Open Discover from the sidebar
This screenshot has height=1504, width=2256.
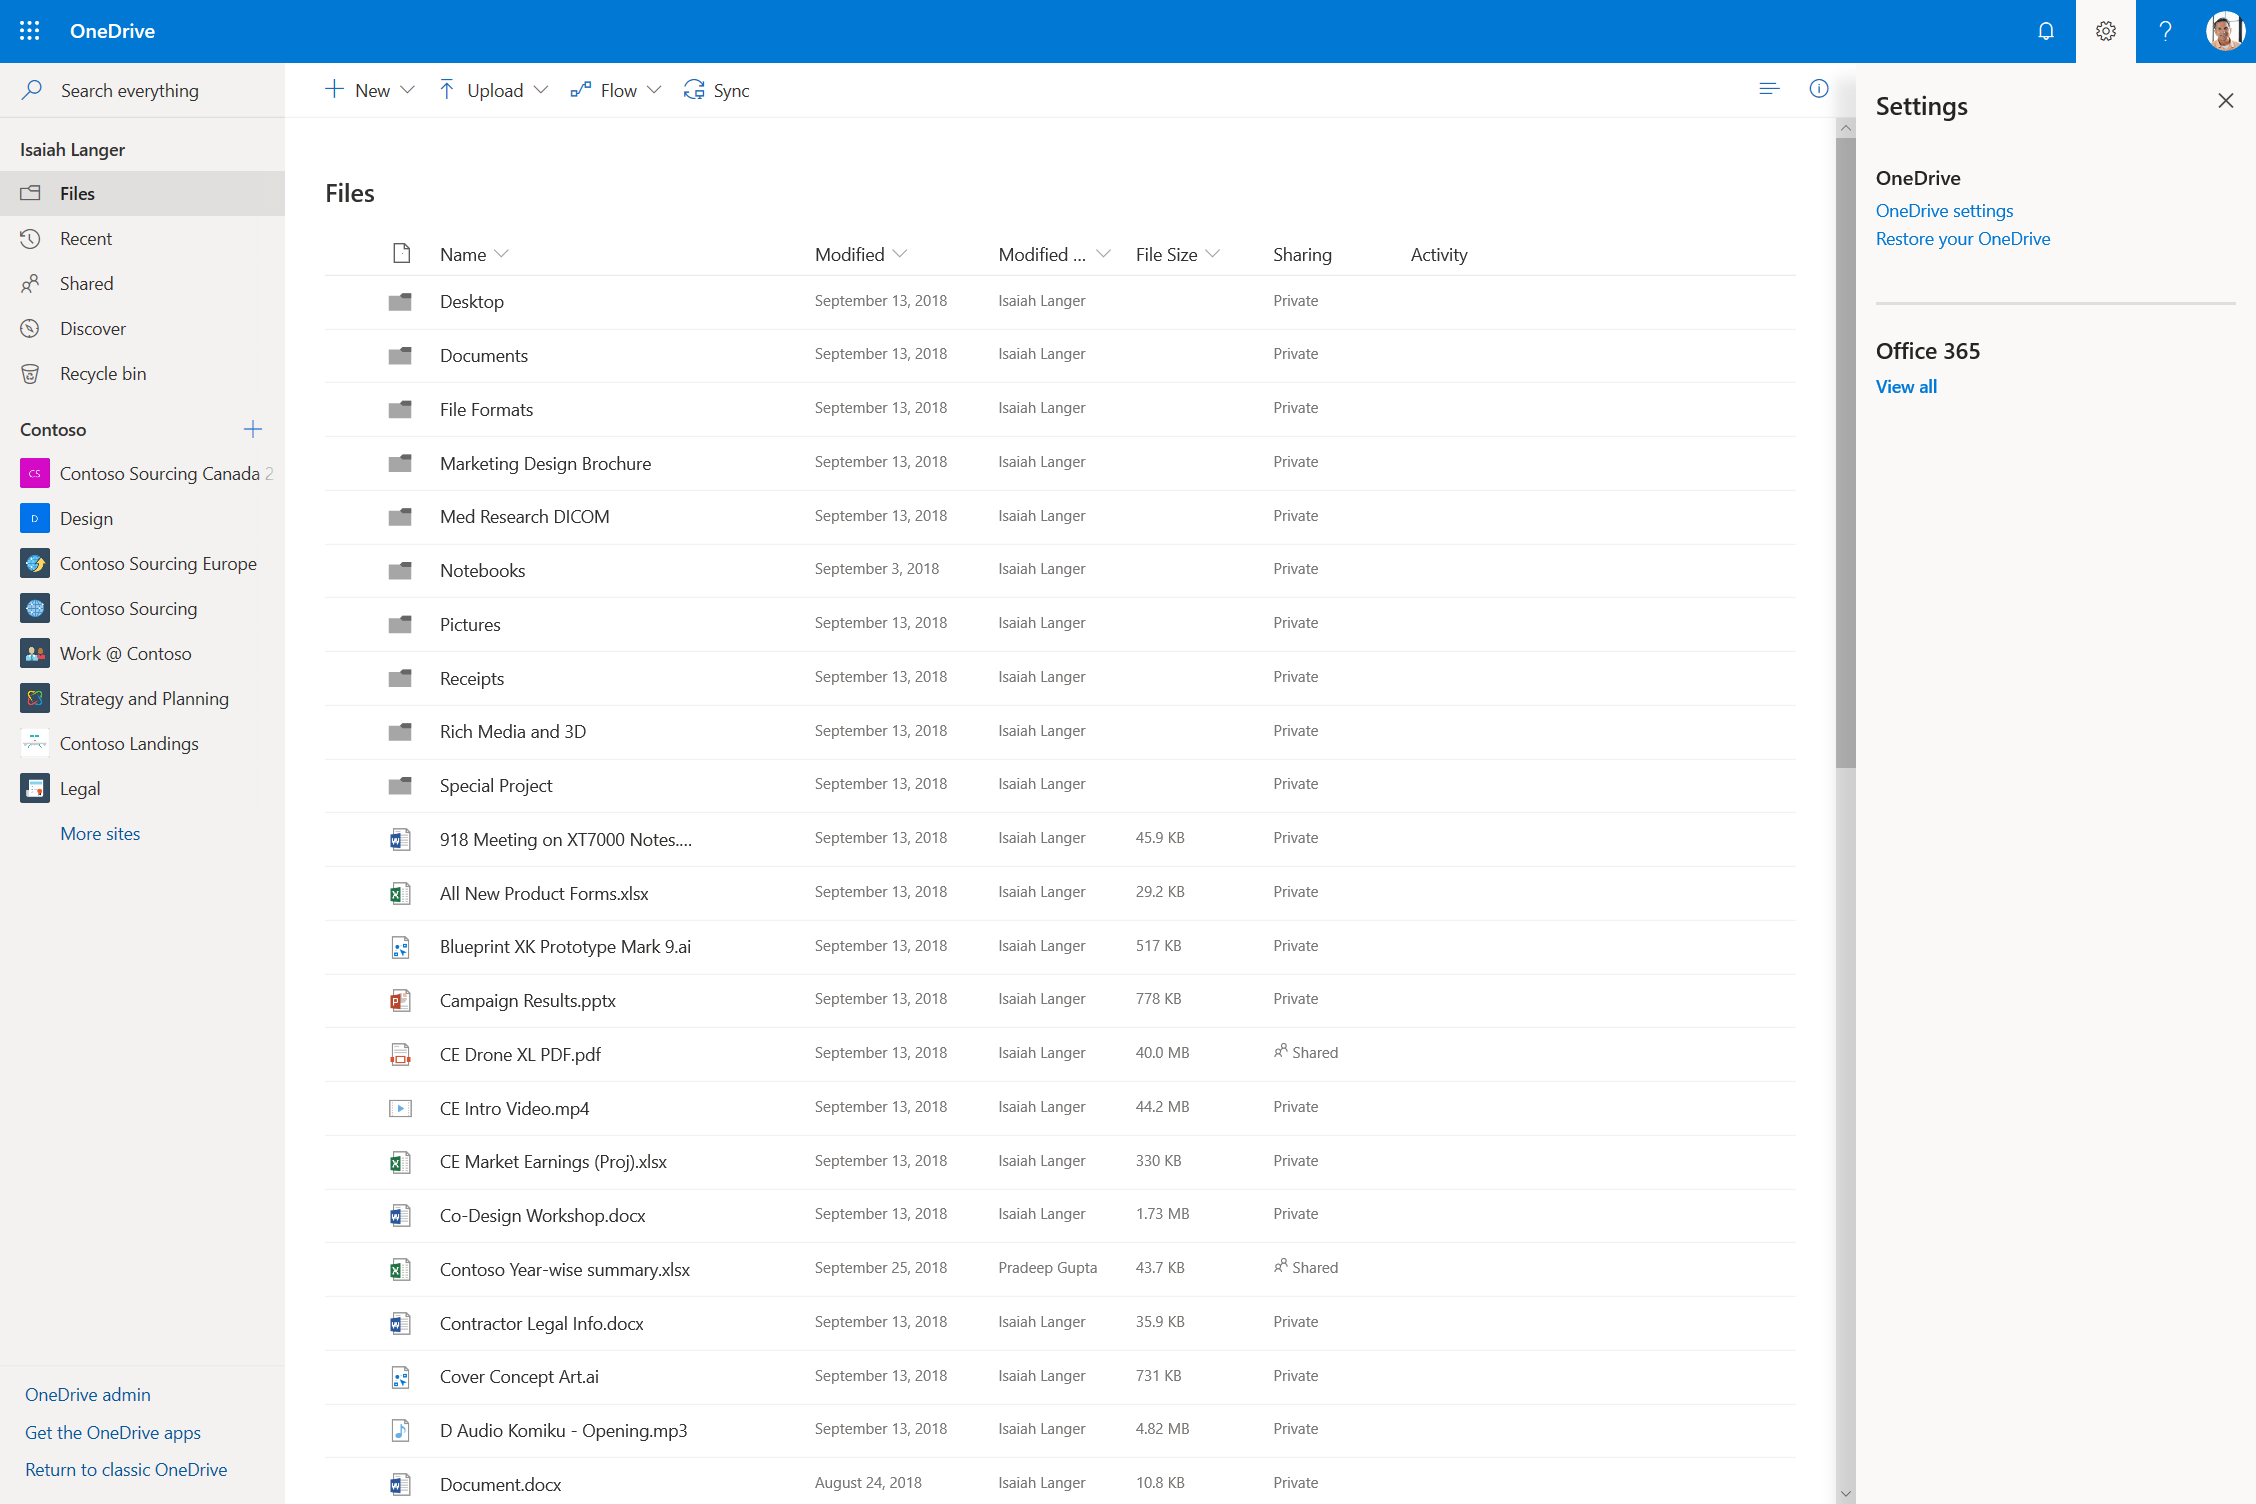pyautogui.click(x=92, y=328)
